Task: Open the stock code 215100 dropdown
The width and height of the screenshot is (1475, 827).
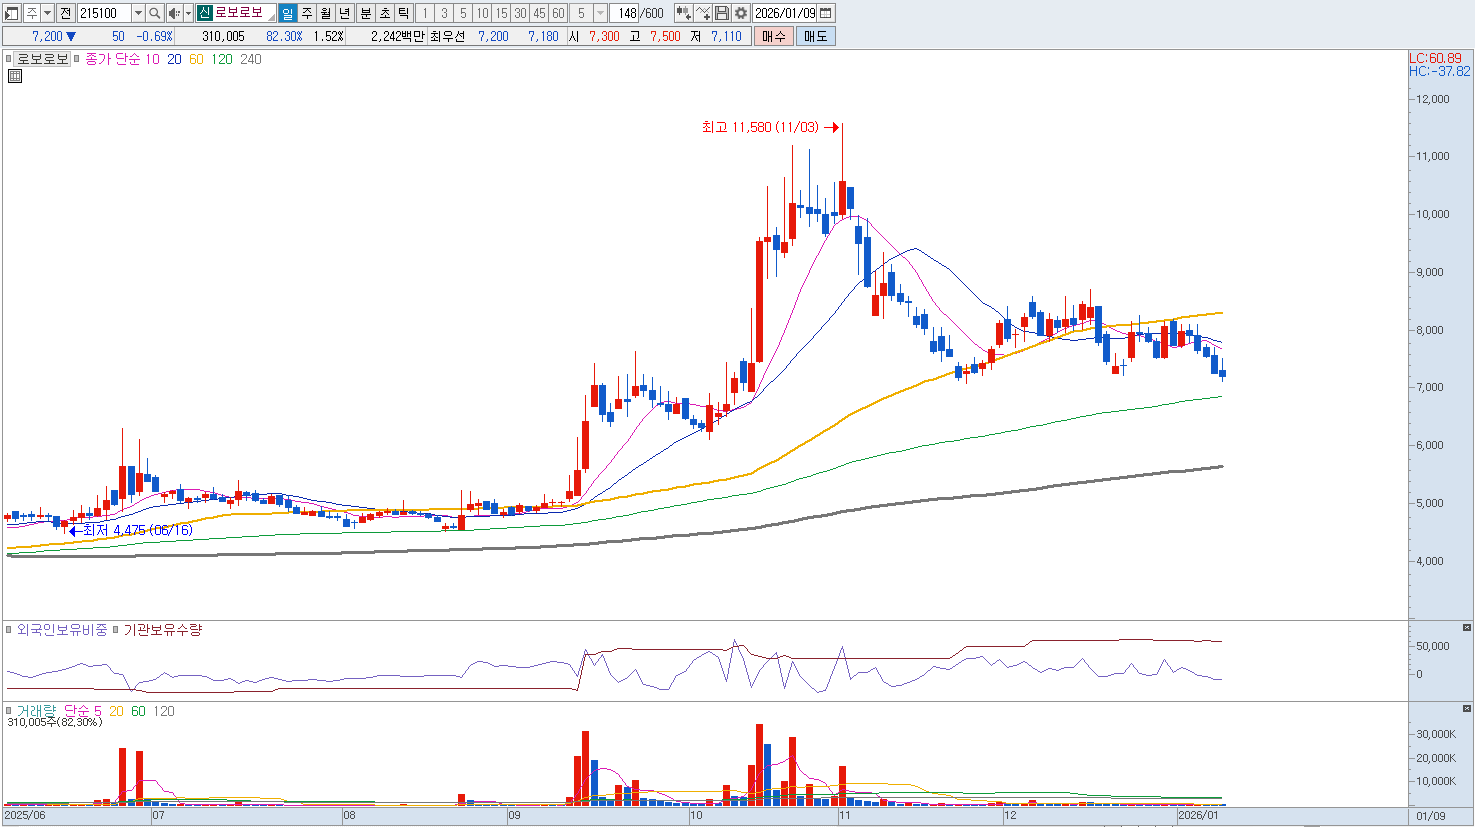Action: [x=138, y=13]
